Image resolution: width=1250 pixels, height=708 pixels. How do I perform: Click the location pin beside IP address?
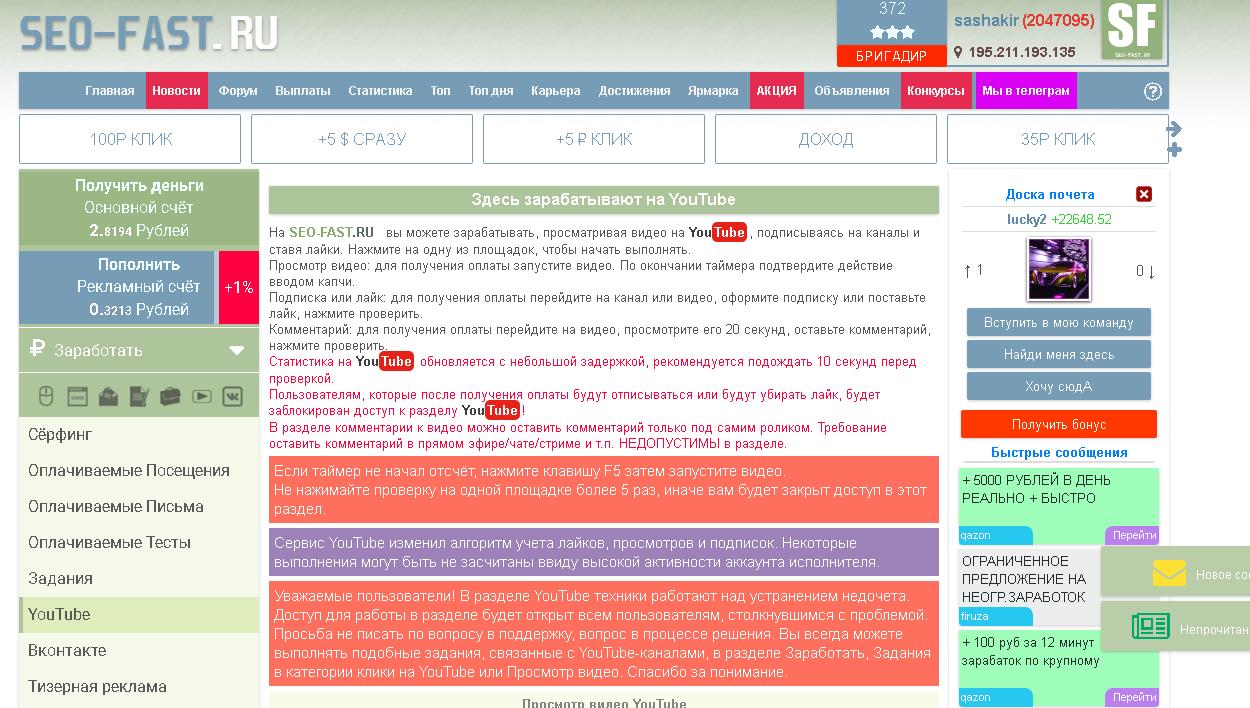coord(958,52)
